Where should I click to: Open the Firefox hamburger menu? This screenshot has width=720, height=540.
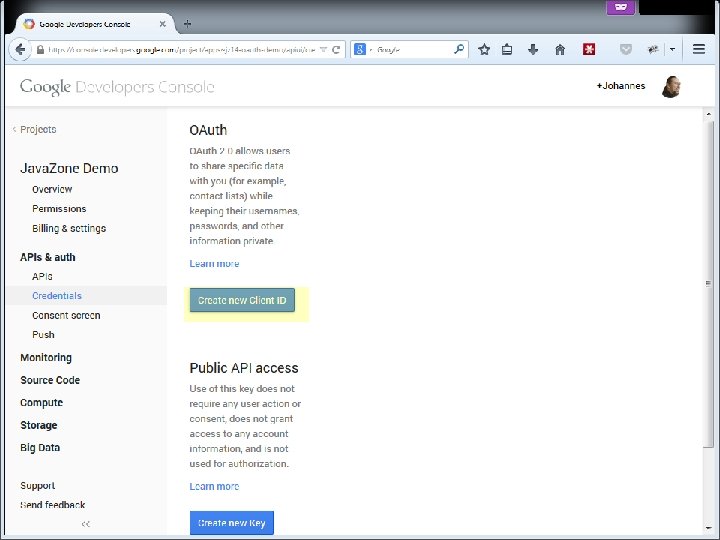click(x=698, y=49)
